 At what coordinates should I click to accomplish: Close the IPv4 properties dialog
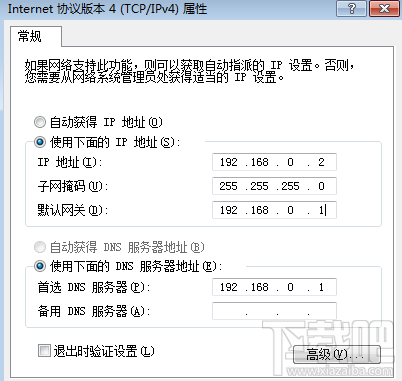(384, 8)
